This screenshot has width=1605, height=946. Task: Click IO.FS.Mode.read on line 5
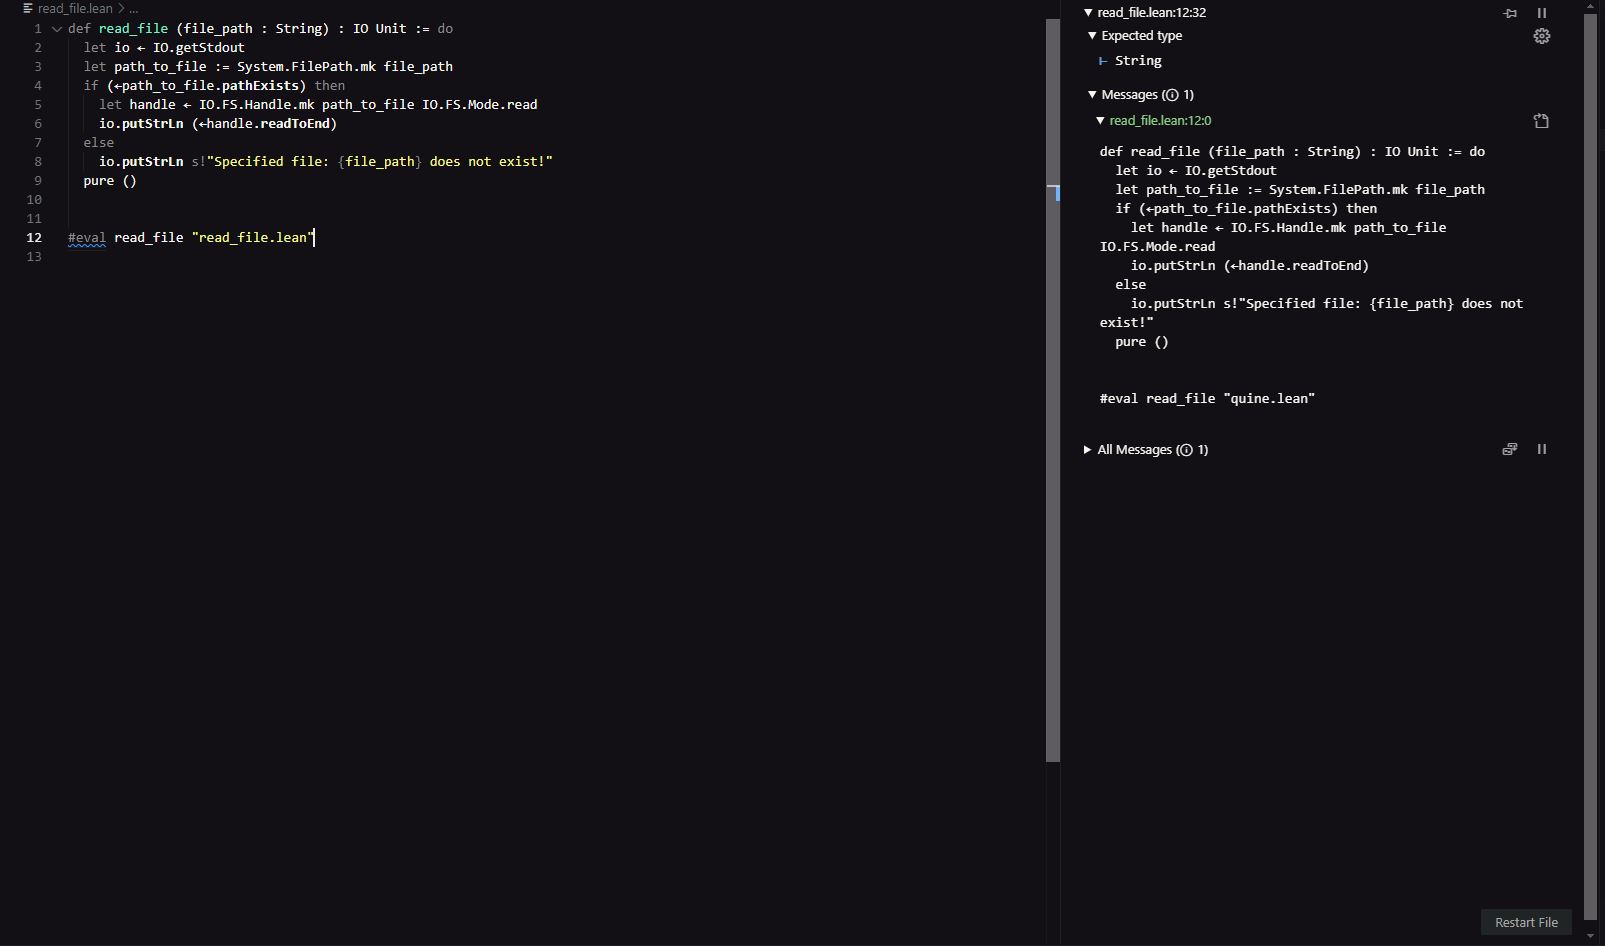(480, 105)
